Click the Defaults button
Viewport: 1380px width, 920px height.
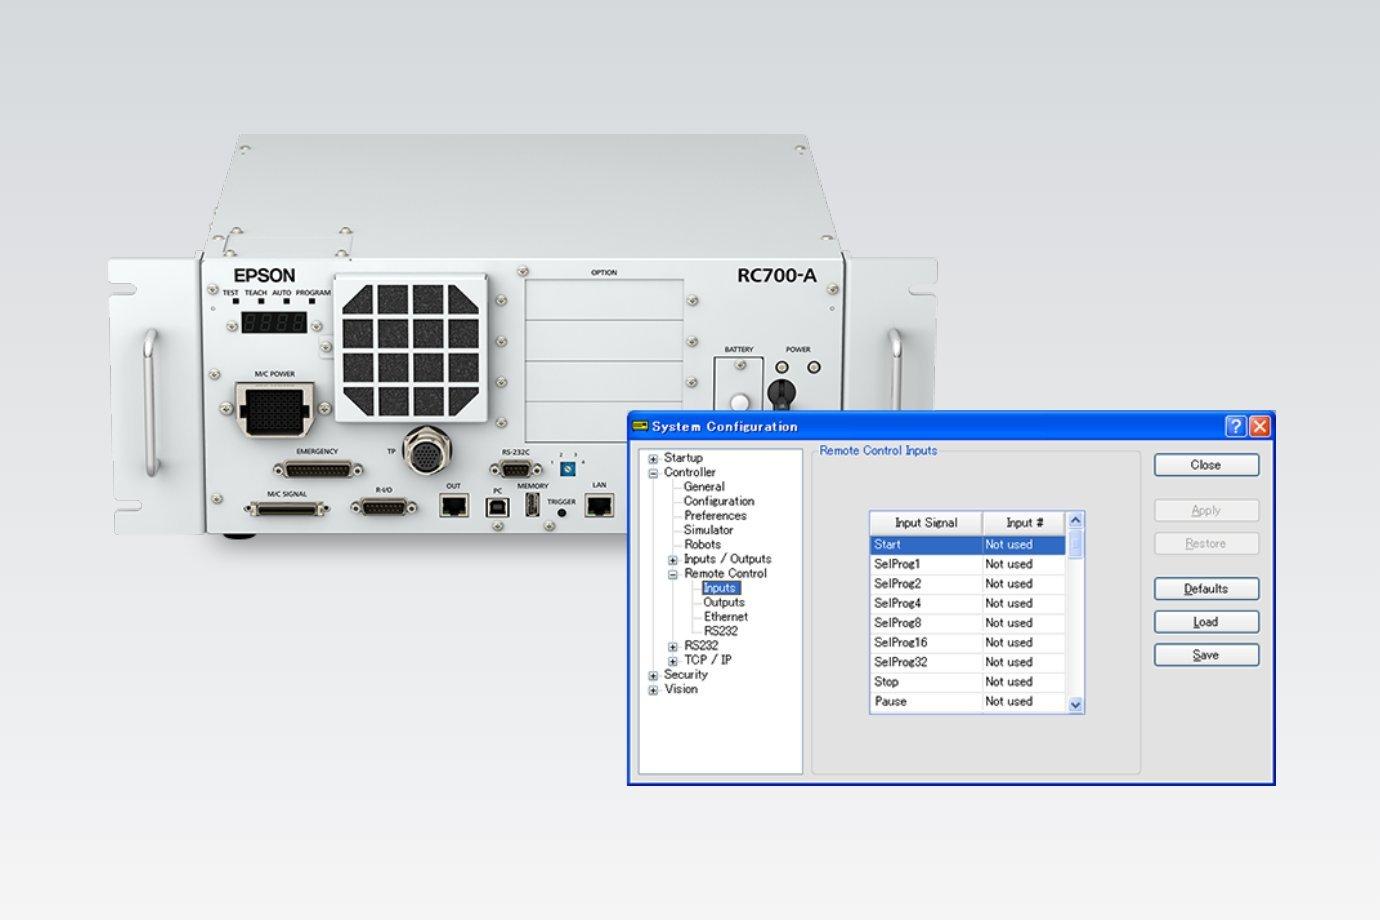[x=1206, y=589]
